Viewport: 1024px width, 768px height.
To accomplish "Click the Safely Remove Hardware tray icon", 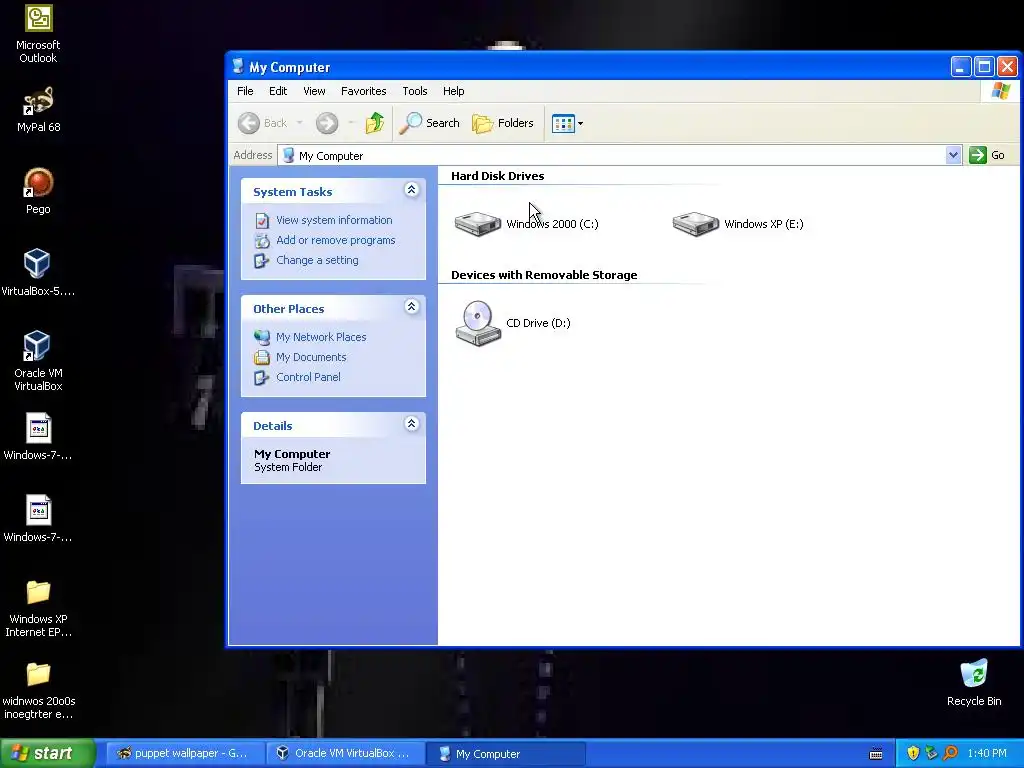I will coord(931,753).
